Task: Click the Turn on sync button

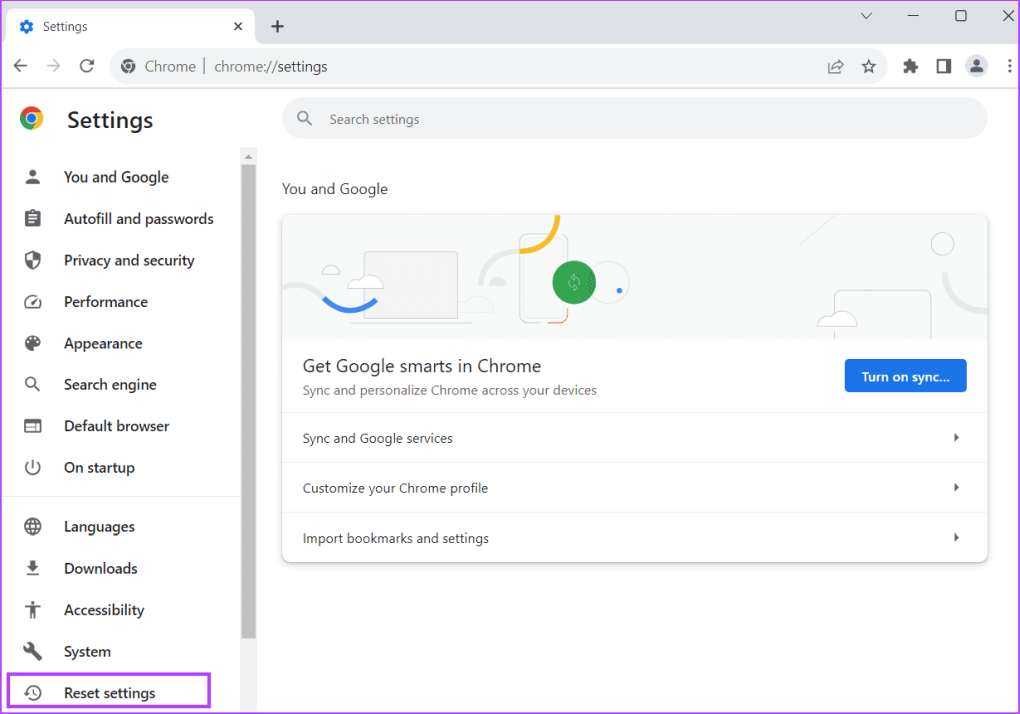Action: [x=905, y=376]
